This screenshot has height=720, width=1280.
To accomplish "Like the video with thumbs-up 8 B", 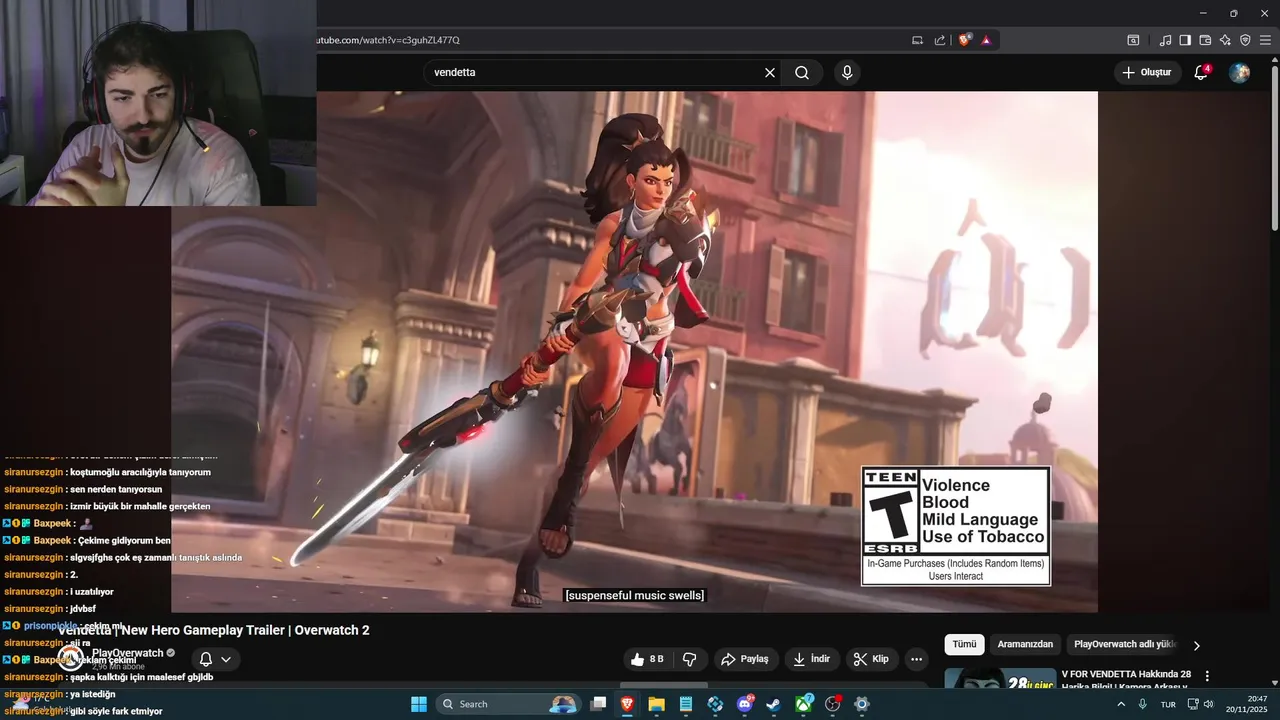I will click(647, 659).
